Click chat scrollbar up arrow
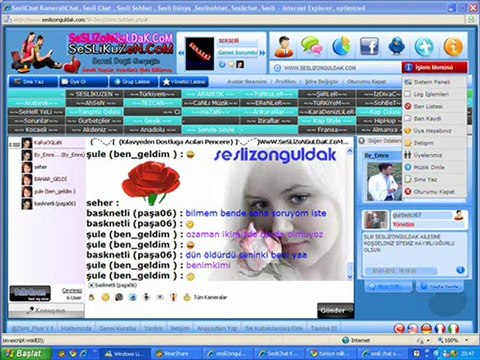 click(x=350, y=151)
